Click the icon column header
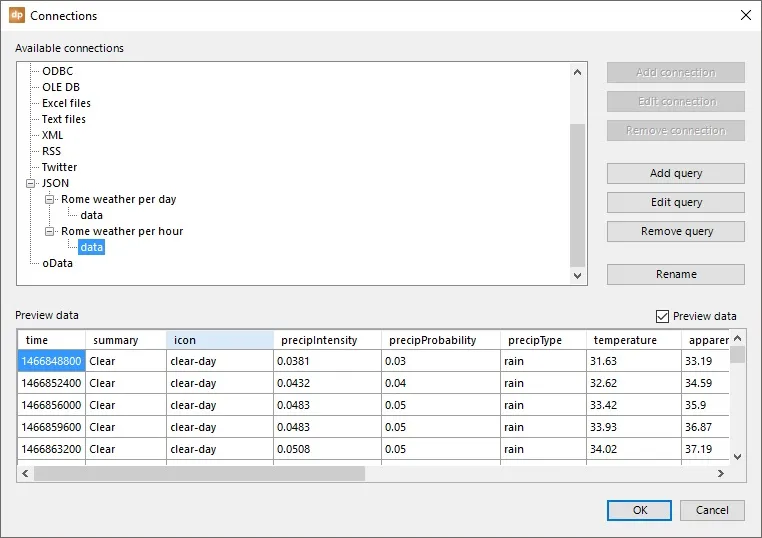Image resolution: width=762 pixels, height=538 pixels. point(220,340)
